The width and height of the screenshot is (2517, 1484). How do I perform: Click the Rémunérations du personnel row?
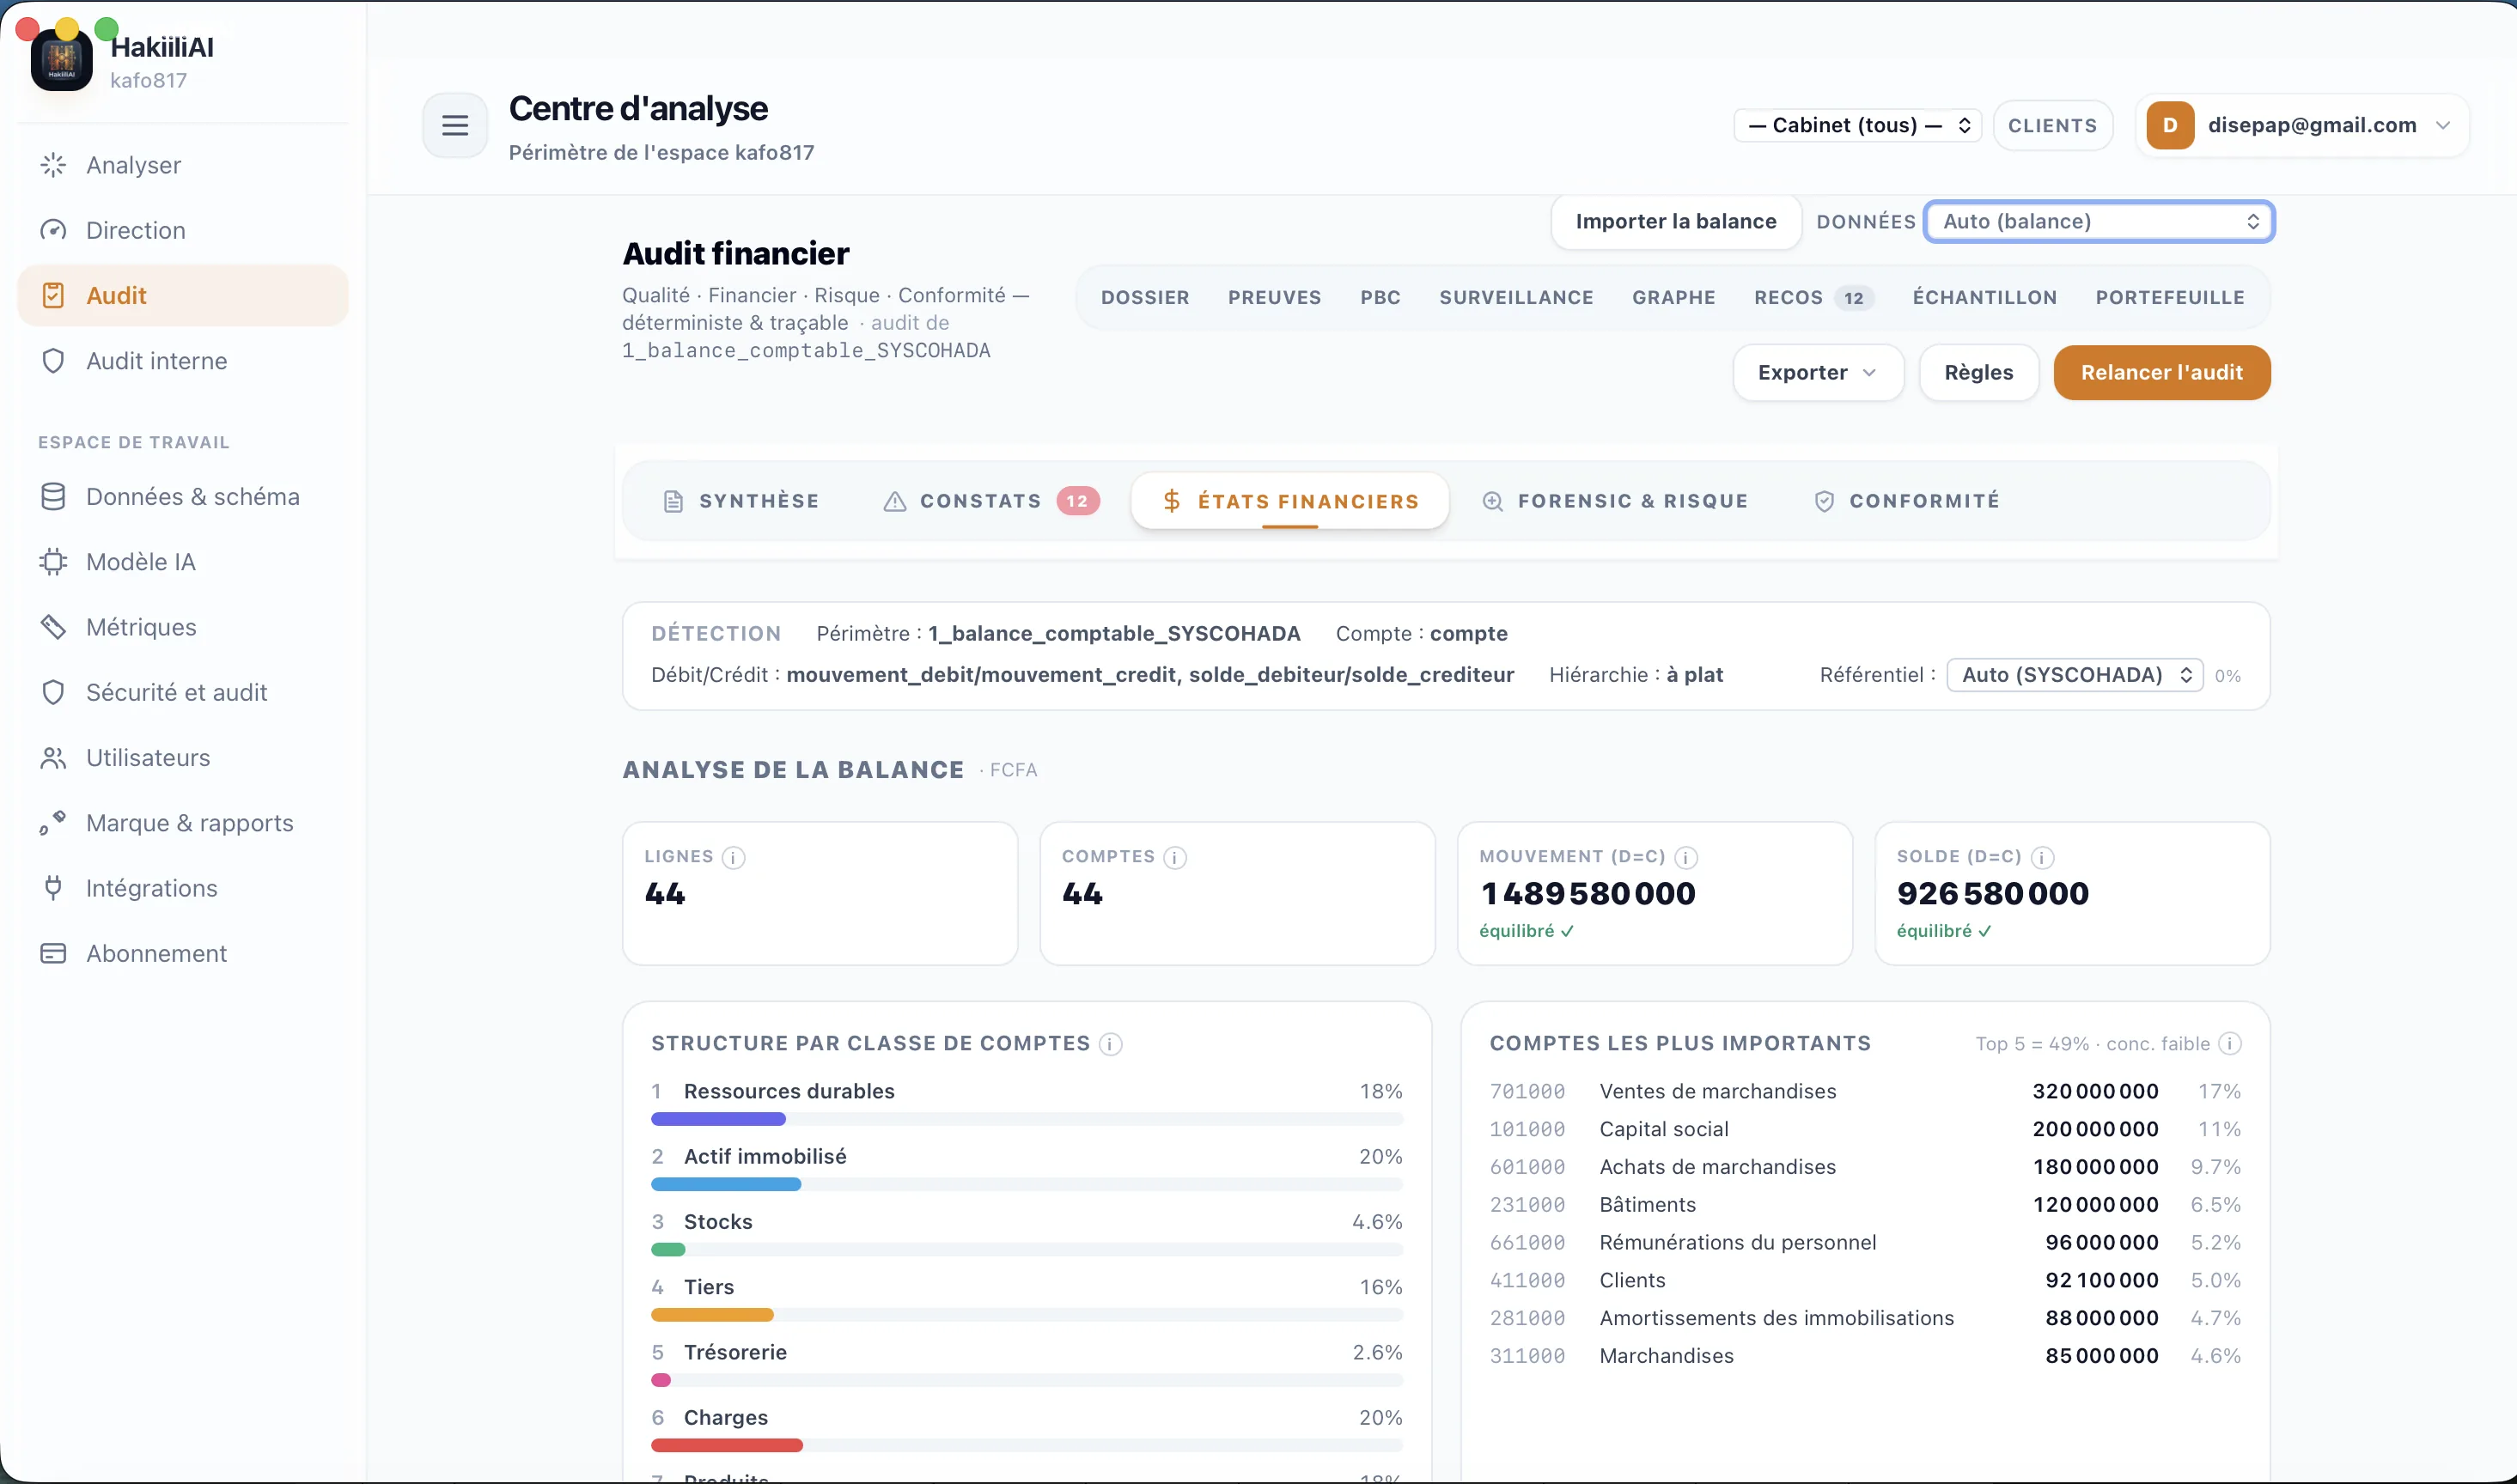click(1865, 1243)
